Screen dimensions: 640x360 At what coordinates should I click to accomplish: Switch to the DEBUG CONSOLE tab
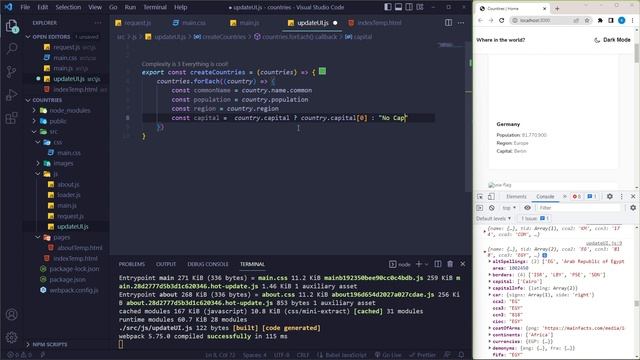(208, 264)
